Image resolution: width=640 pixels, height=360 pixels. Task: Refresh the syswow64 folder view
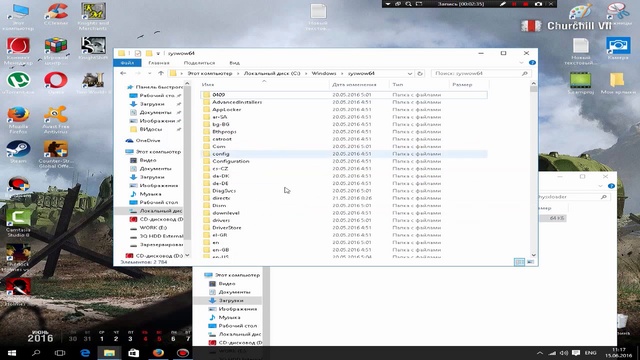click(420, 73)
